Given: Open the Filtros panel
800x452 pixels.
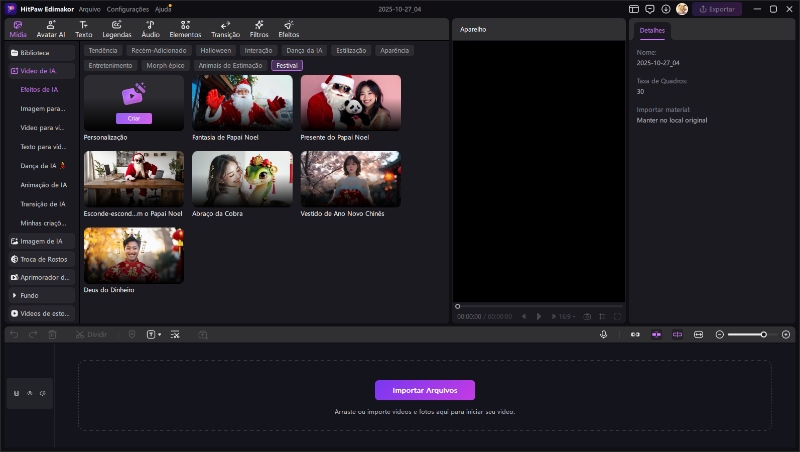Looking at the screenshot, I should pyautogui.click(x=258, y=28).
